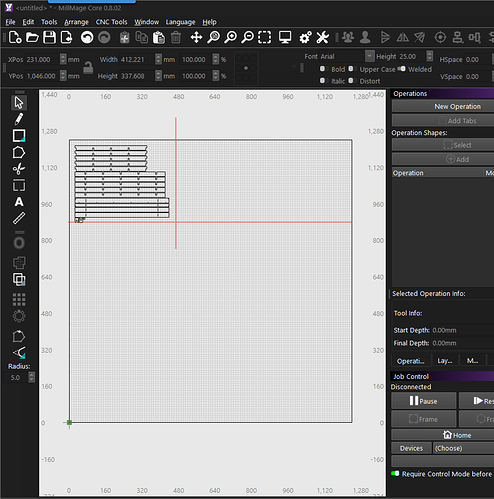This screenshot has height=499, width=494.
Task: Undo the last action
Action: tap(87, 37)
